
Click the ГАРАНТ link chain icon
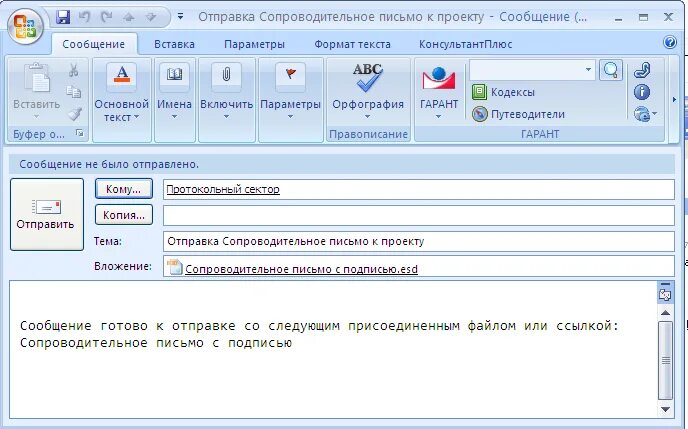point(642,70)
